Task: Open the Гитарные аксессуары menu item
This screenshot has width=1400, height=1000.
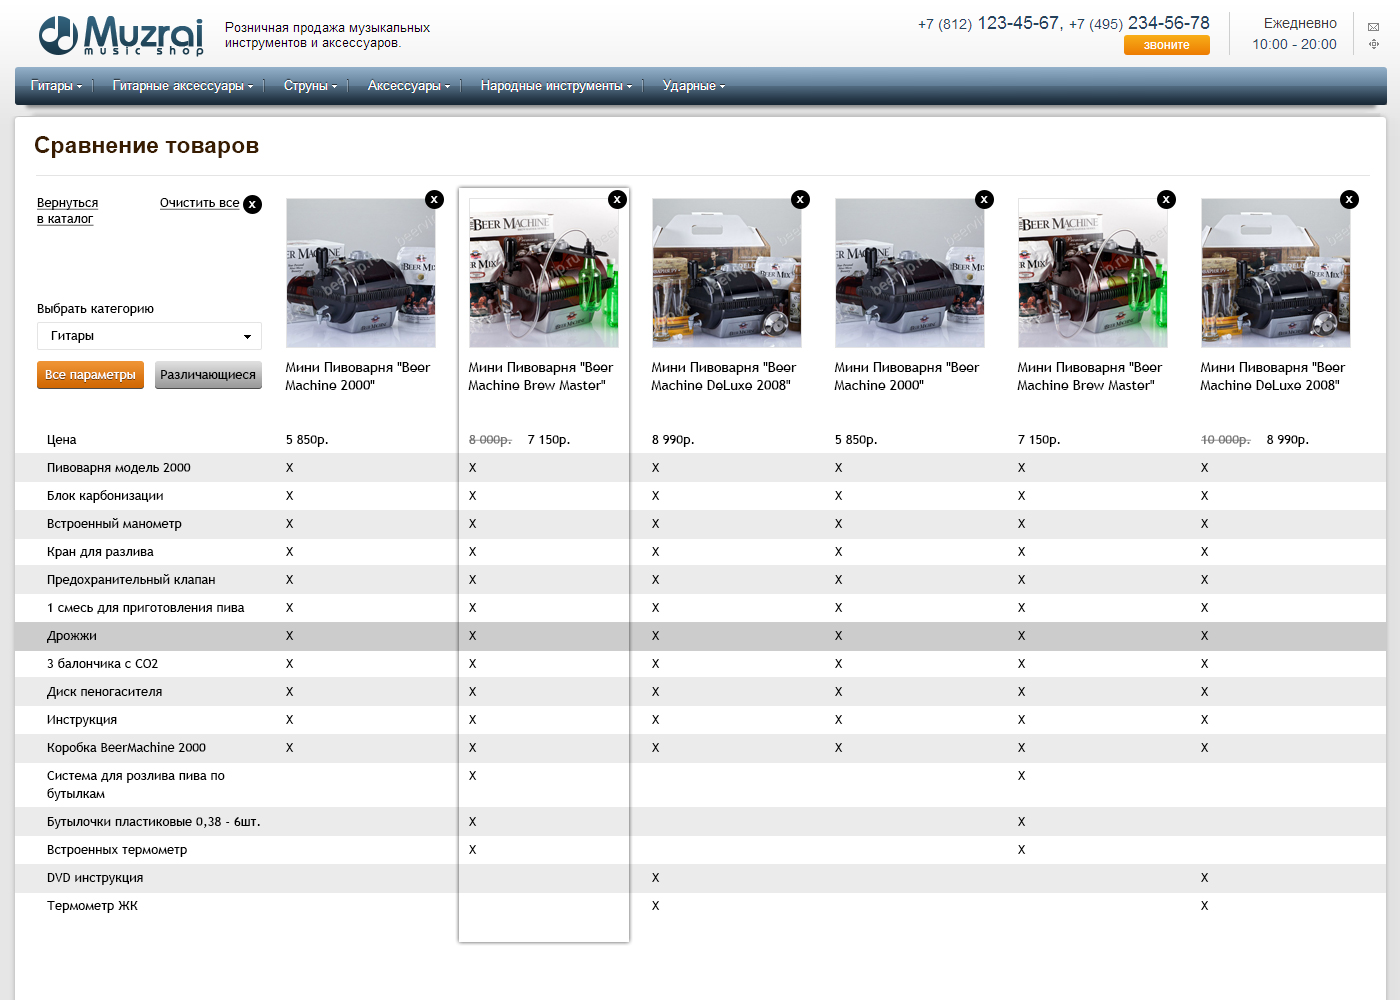Action: [x=182, y=86]
